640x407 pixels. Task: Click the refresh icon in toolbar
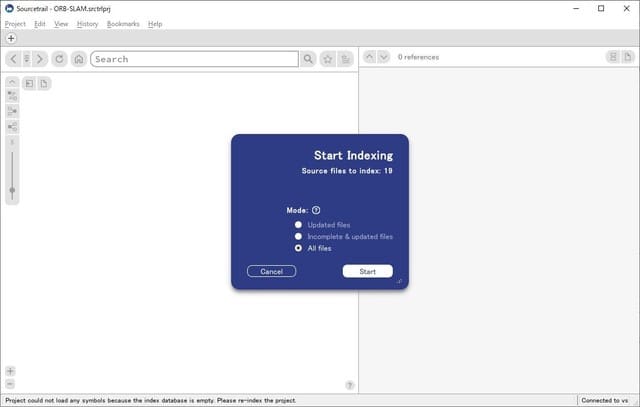pyautogui.click(x=60, y=59)
